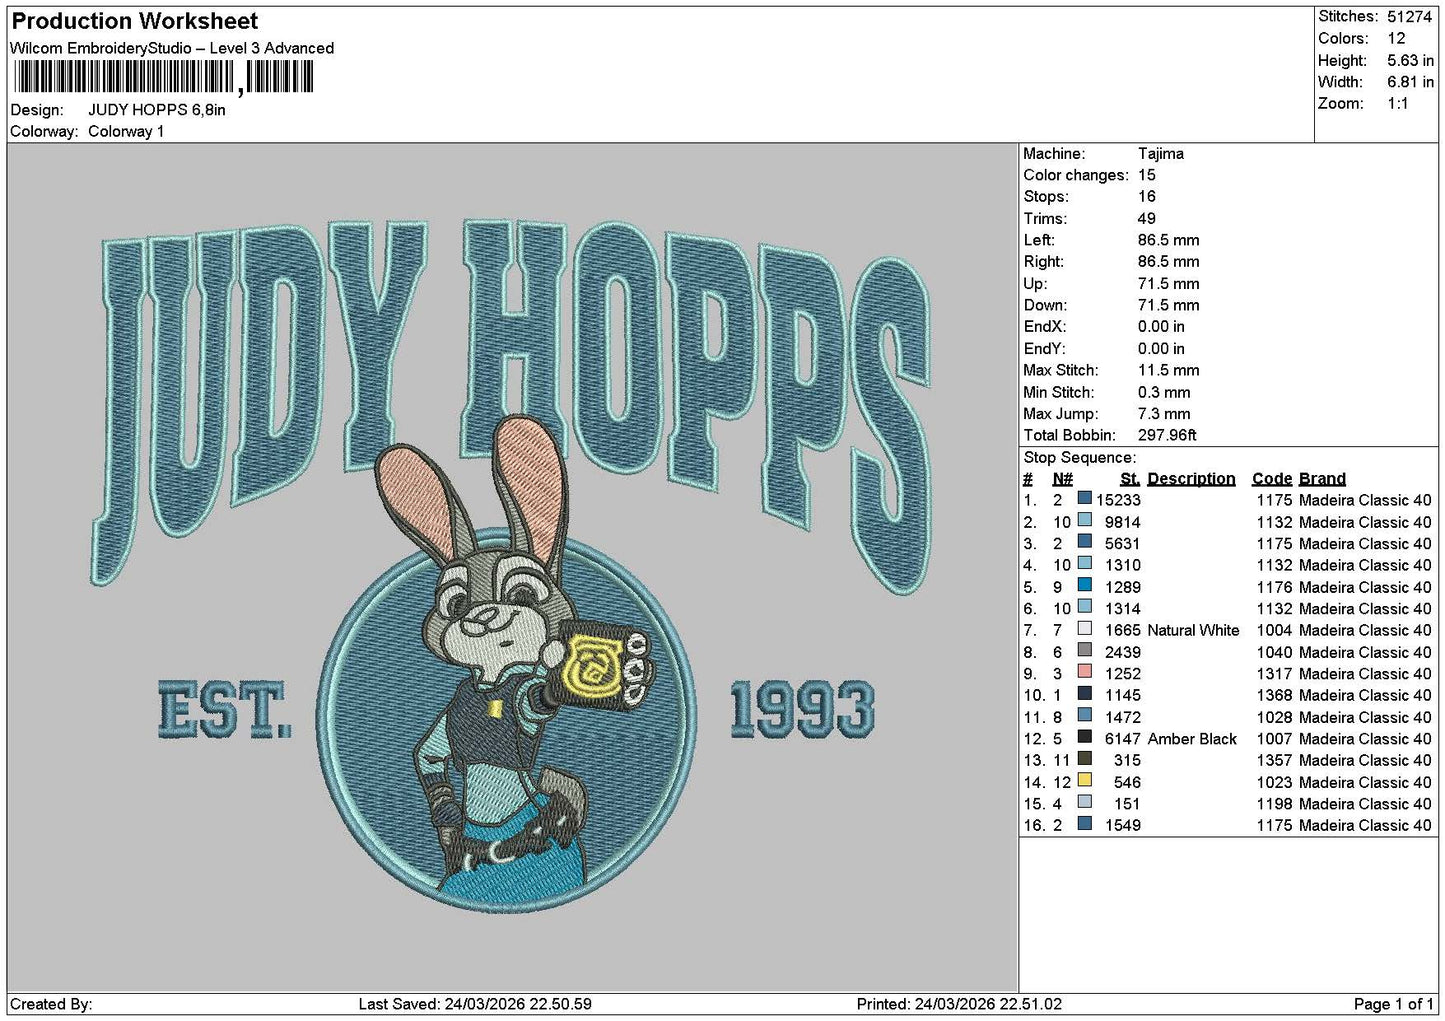Image resolution: width=1445 pixels, height=1021 pixels.
Task: Click the EndX value 0.00 in
Action: [1161, 327]
